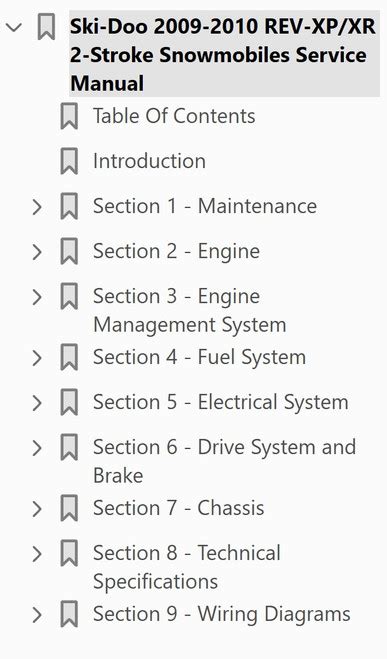Viewport: 387px width, 659px height.
Task: Expand Section 5 - Electrical System
Action: point(37,403)
